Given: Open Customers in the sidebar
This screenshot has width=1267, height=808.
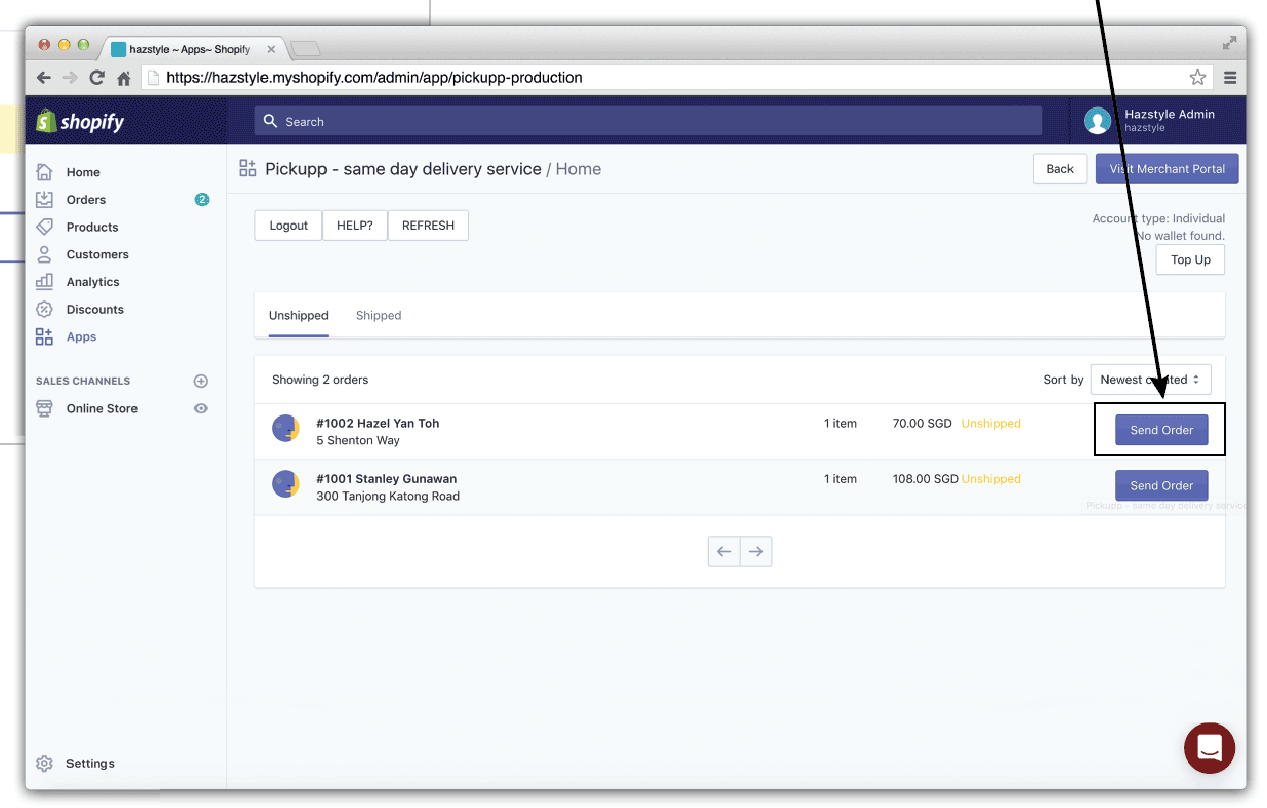Looking at the screenshot, I should point(97,254).
